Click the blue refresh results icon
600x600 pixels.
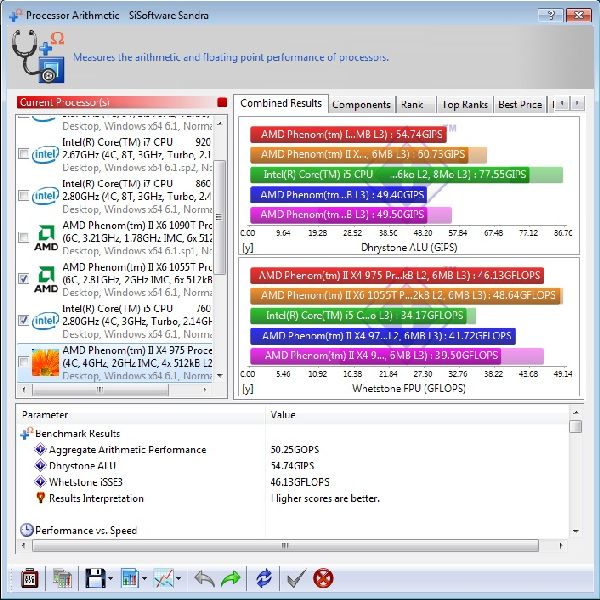click(263, 578)
